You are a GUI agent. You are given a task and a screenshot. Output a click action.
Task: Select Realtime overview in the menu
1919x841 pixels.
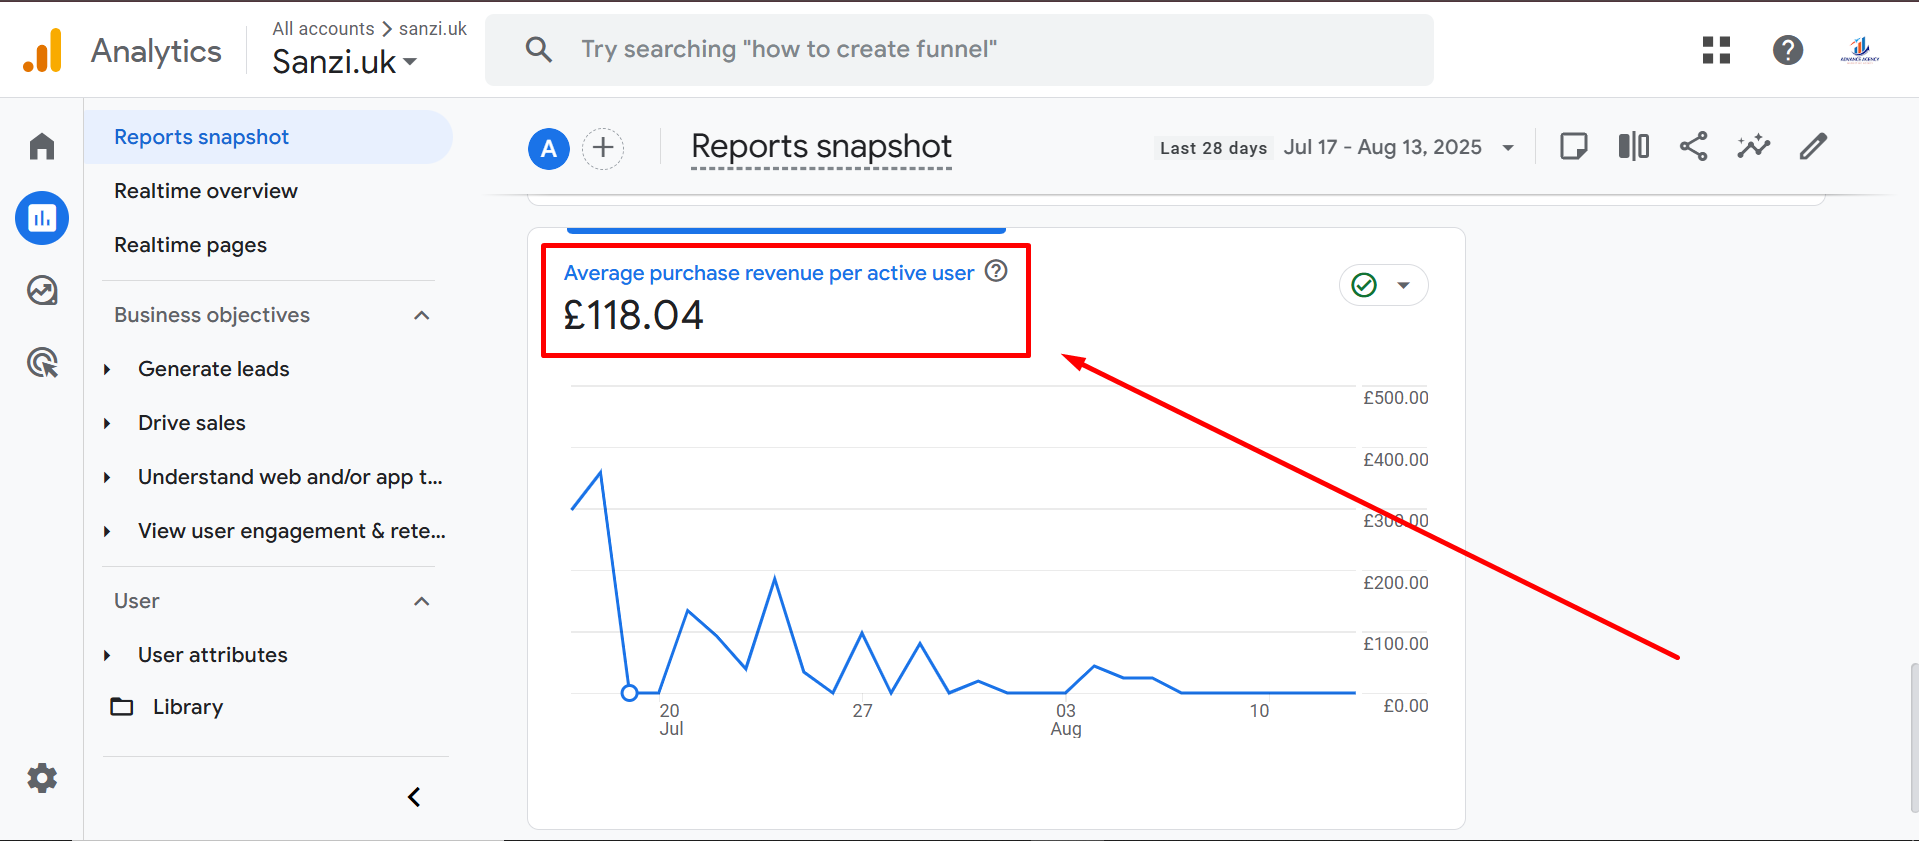[x=206, y=191]
